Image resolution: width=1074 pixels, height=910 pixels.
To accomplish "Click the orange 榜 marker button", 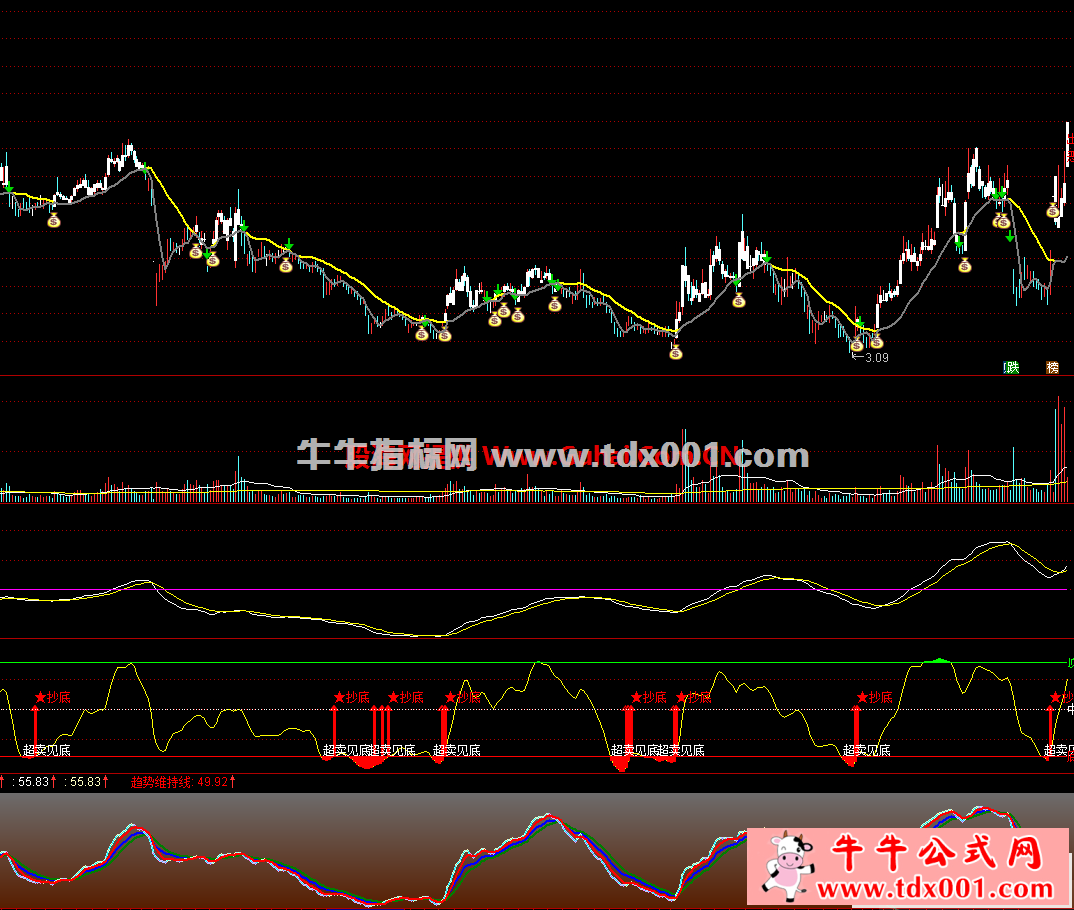I will tap(1052, 368).
